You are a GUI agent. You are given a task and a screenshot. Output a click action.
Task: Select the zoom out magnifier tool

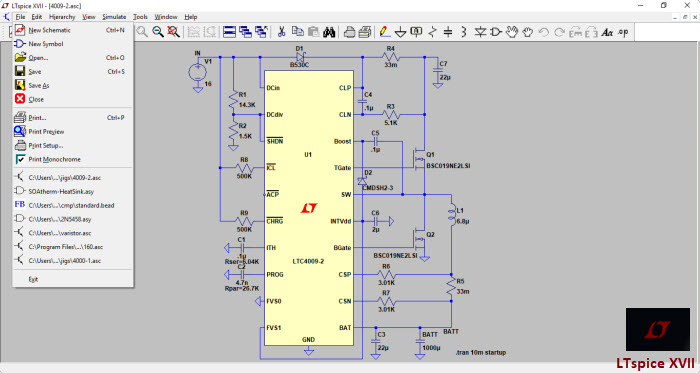click(158, 32)
